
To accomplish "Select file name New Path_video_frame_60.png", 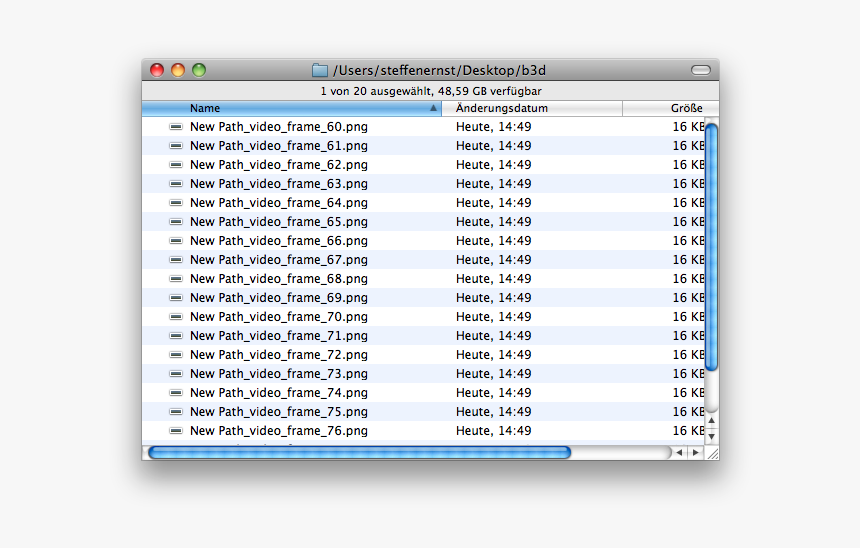I will tap(279, 127).
